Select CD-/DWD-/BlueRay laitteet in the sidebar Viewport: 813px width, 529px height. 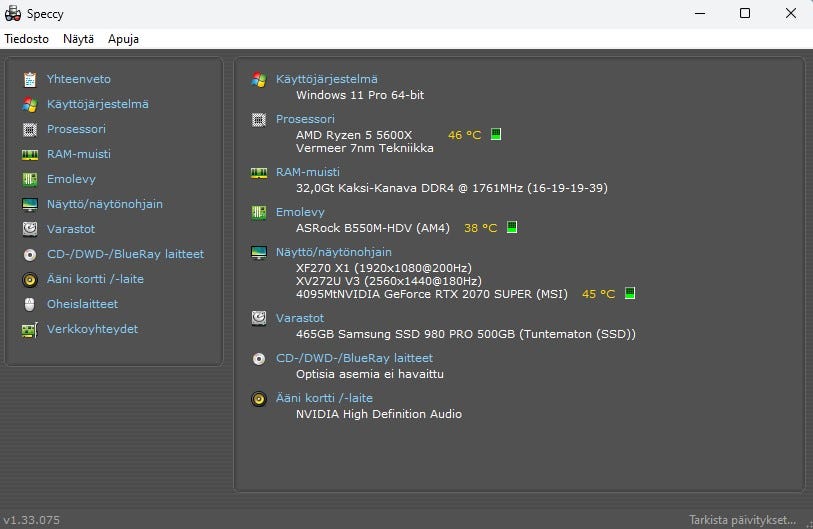point(125,254)
